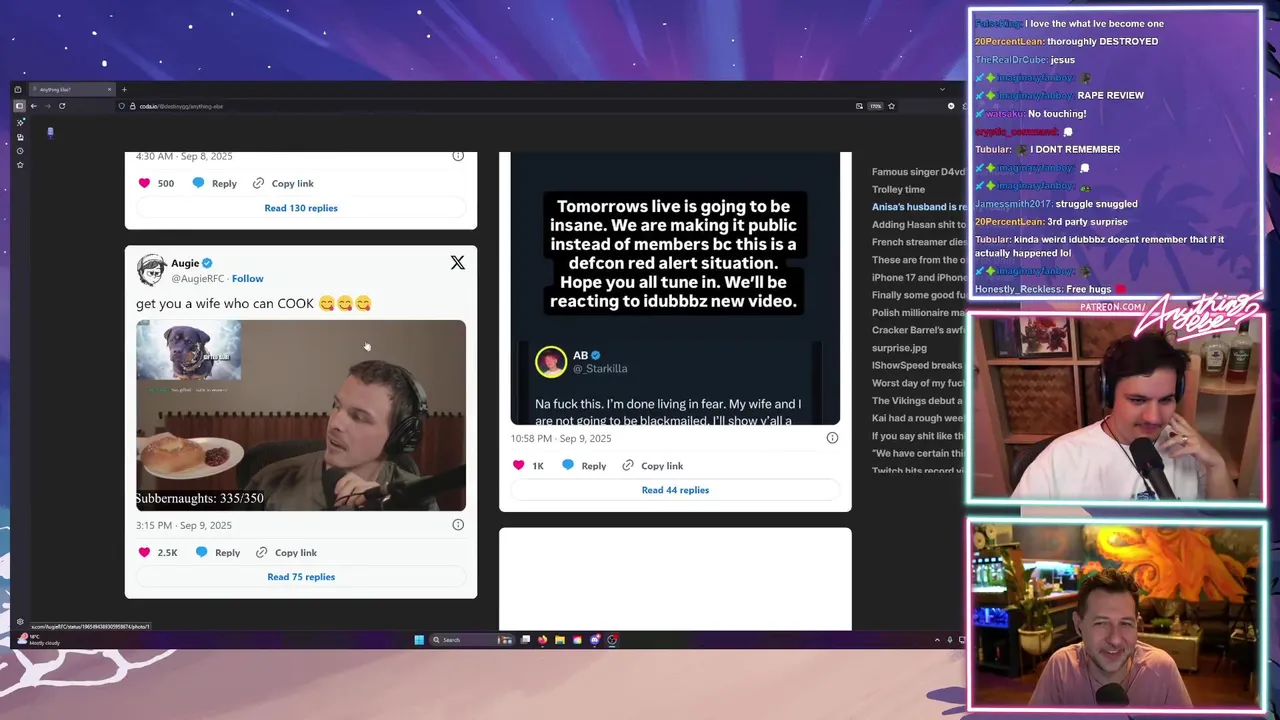Select highlighted "Anisa's husband is" row
Viewport: 1280px width, 720px height.
[x=918, y=207]
